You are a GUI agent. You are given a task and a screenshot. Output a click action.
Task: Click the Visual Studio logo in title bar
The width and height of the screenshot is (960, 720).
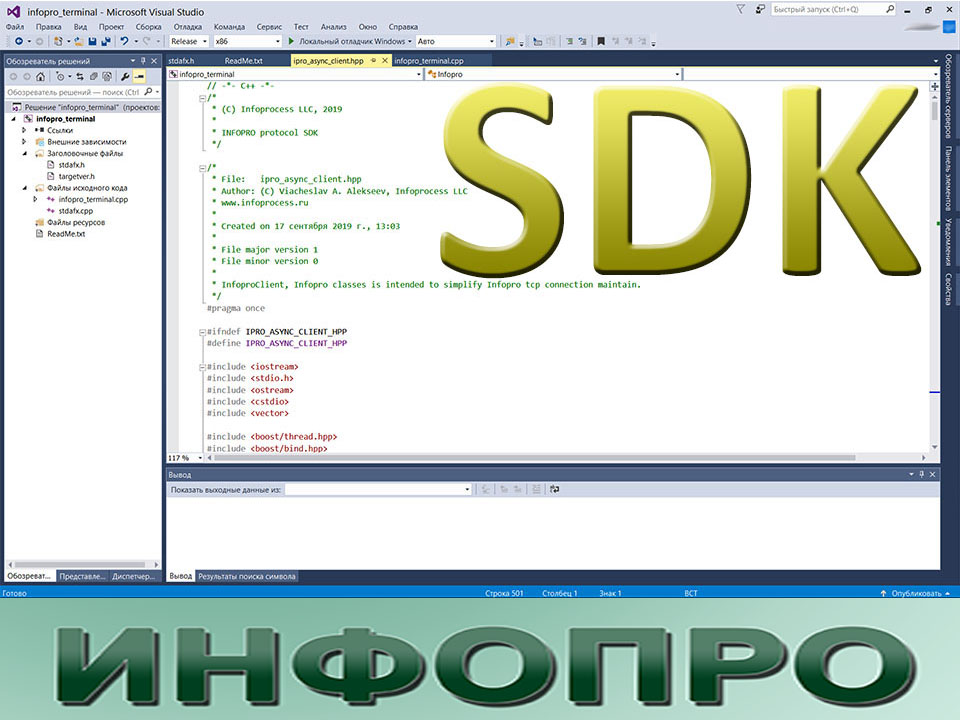(13, 11)
